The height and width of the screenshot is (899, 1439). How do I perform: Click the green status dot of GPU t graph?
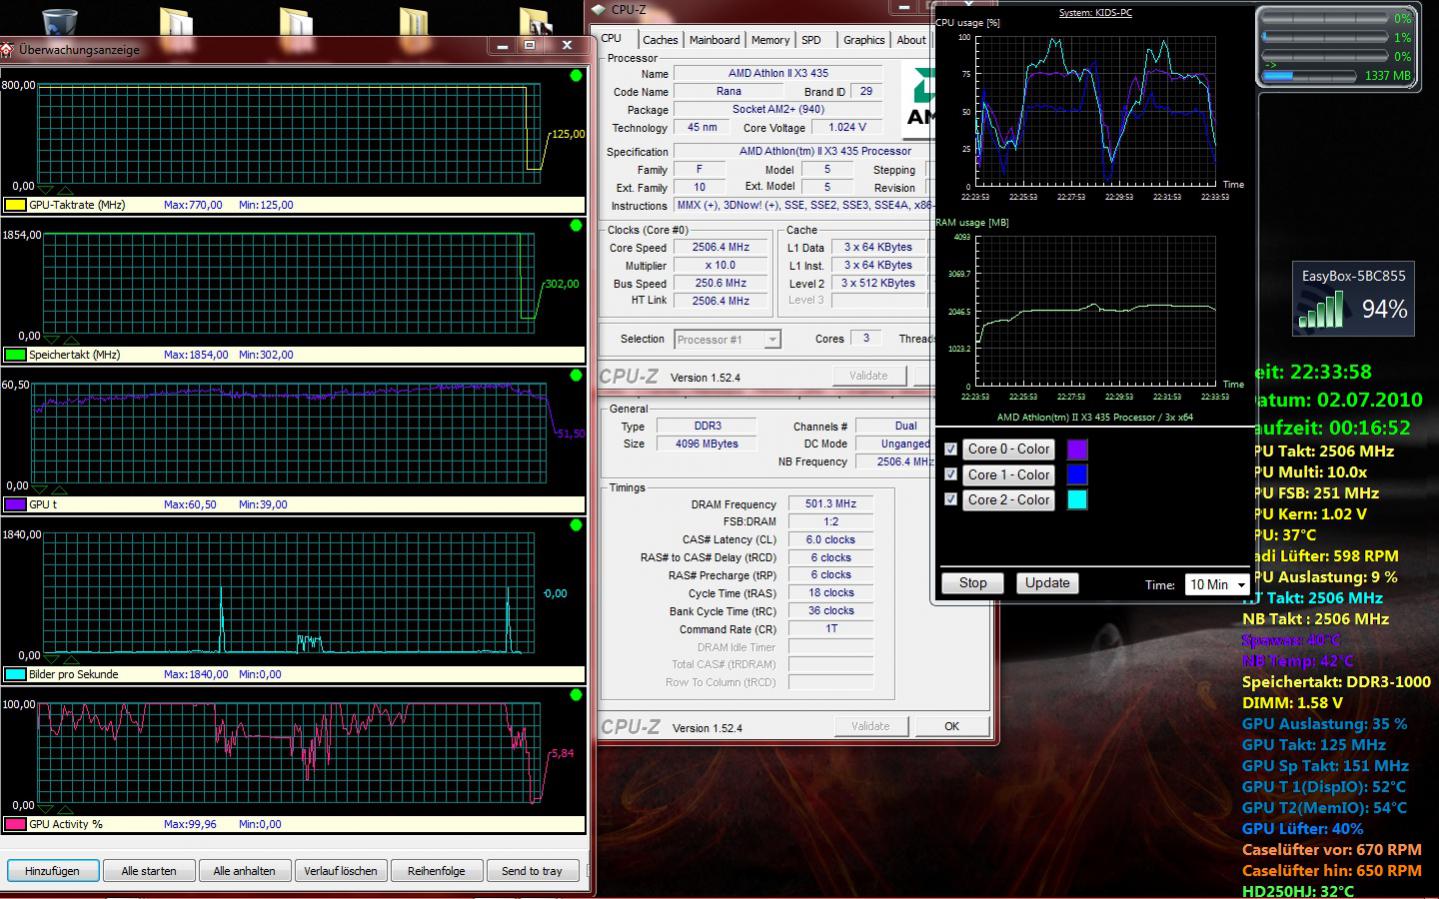576,376
